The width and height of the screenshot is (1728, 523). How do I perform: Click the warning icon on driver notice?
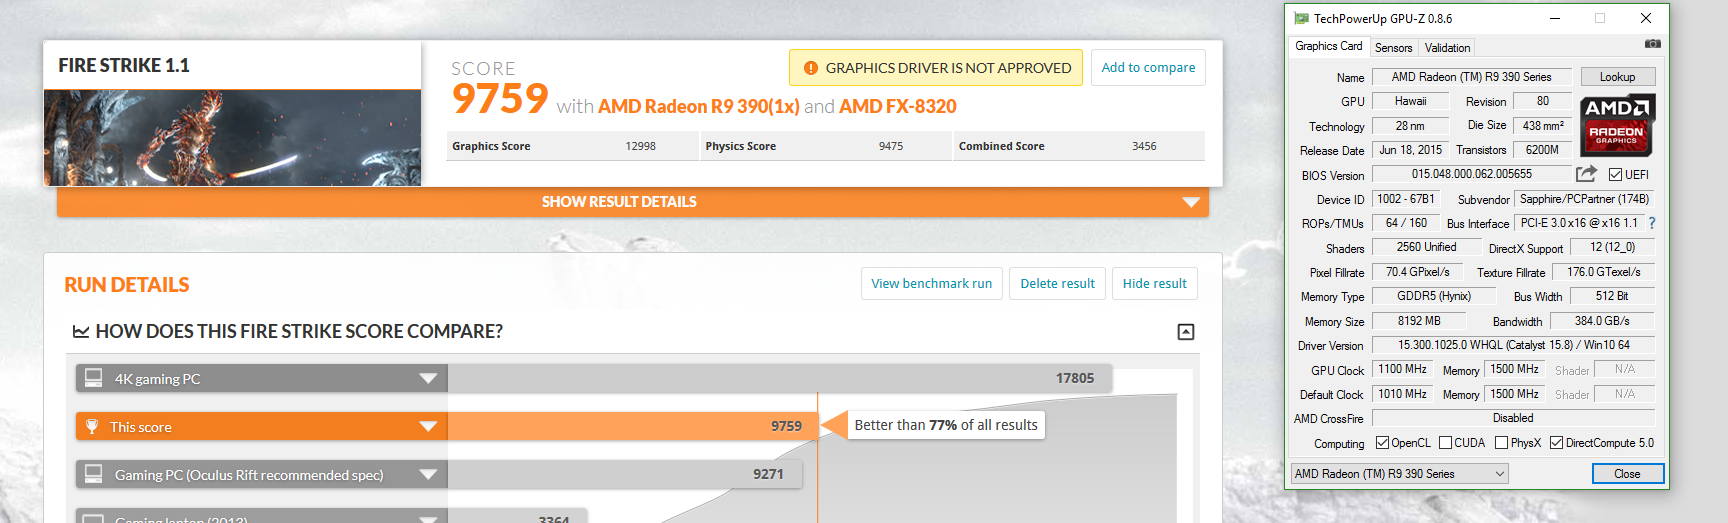click(811, 68)
